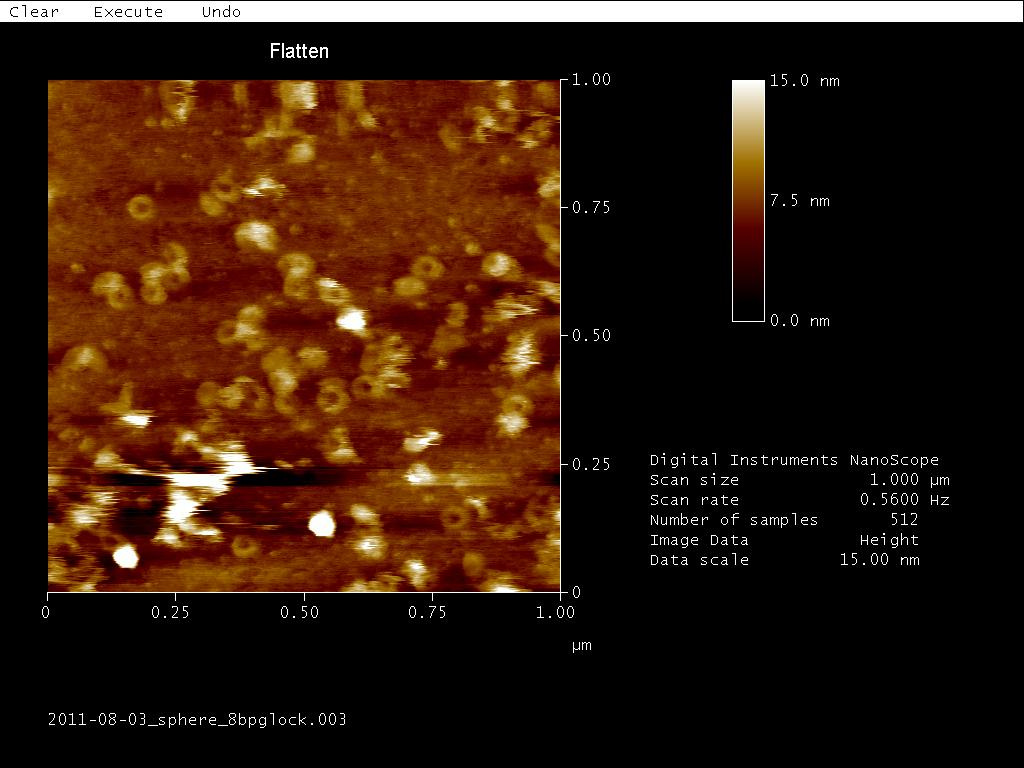Click the 0.0 nm color bar label
Image resolution: width=1024 pixels, height=768 pixels.
click(799, 321)
